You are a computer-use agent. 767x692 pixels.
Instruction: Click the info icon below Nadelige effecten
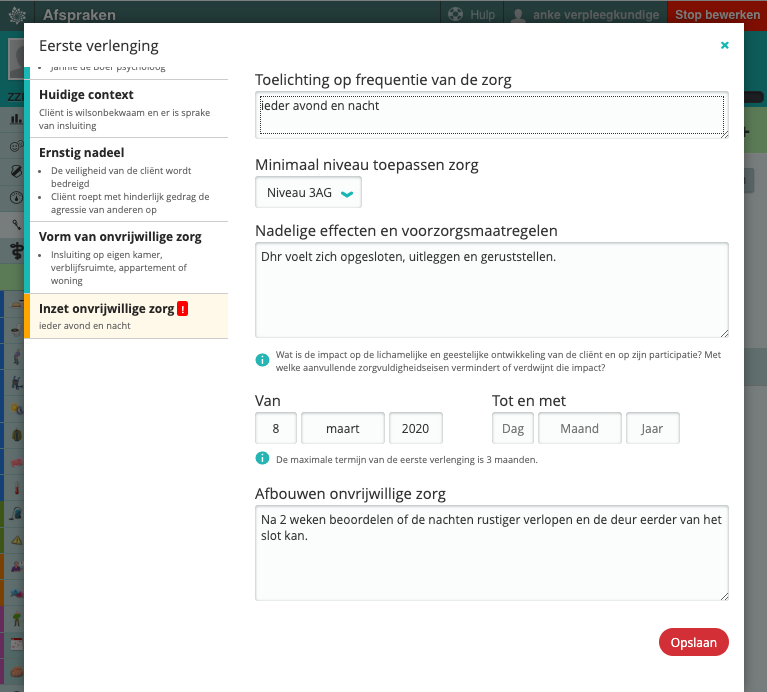pyautogui.click(x=262, y=360)
